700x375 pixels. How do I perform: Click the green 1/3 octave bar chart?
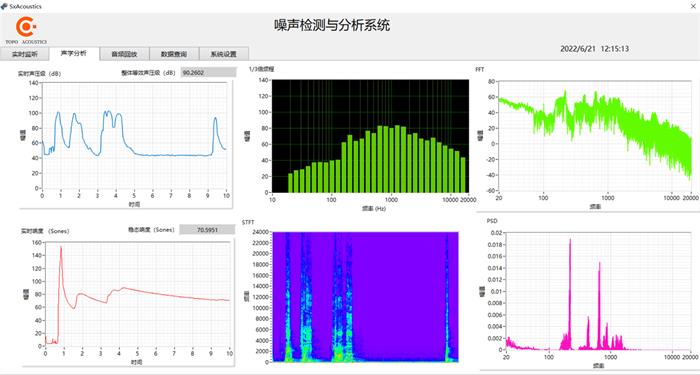click(x=371, y=136)
